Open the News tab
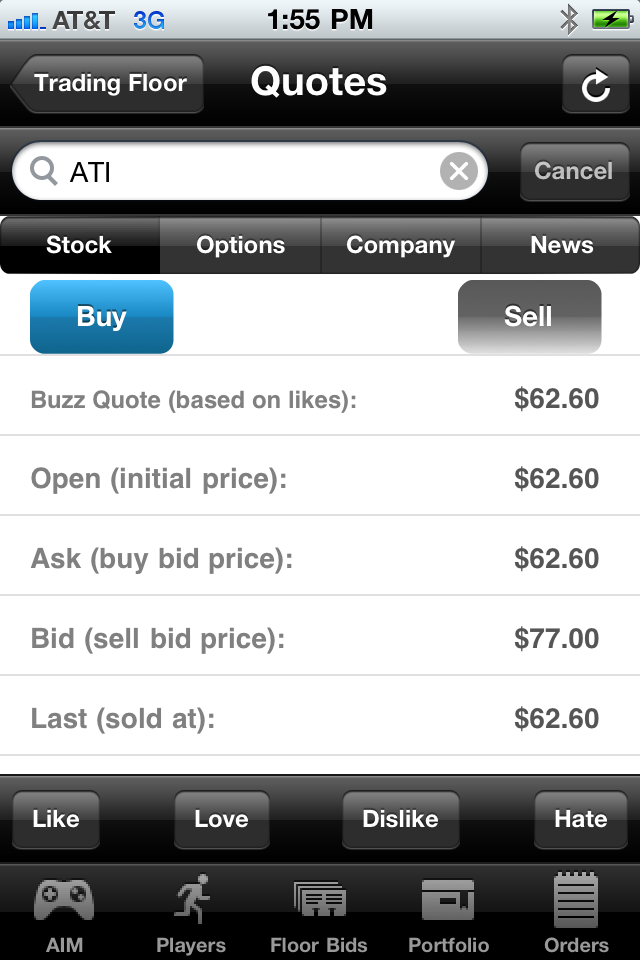This screenshot has height=960, width=640. (561, 245)
